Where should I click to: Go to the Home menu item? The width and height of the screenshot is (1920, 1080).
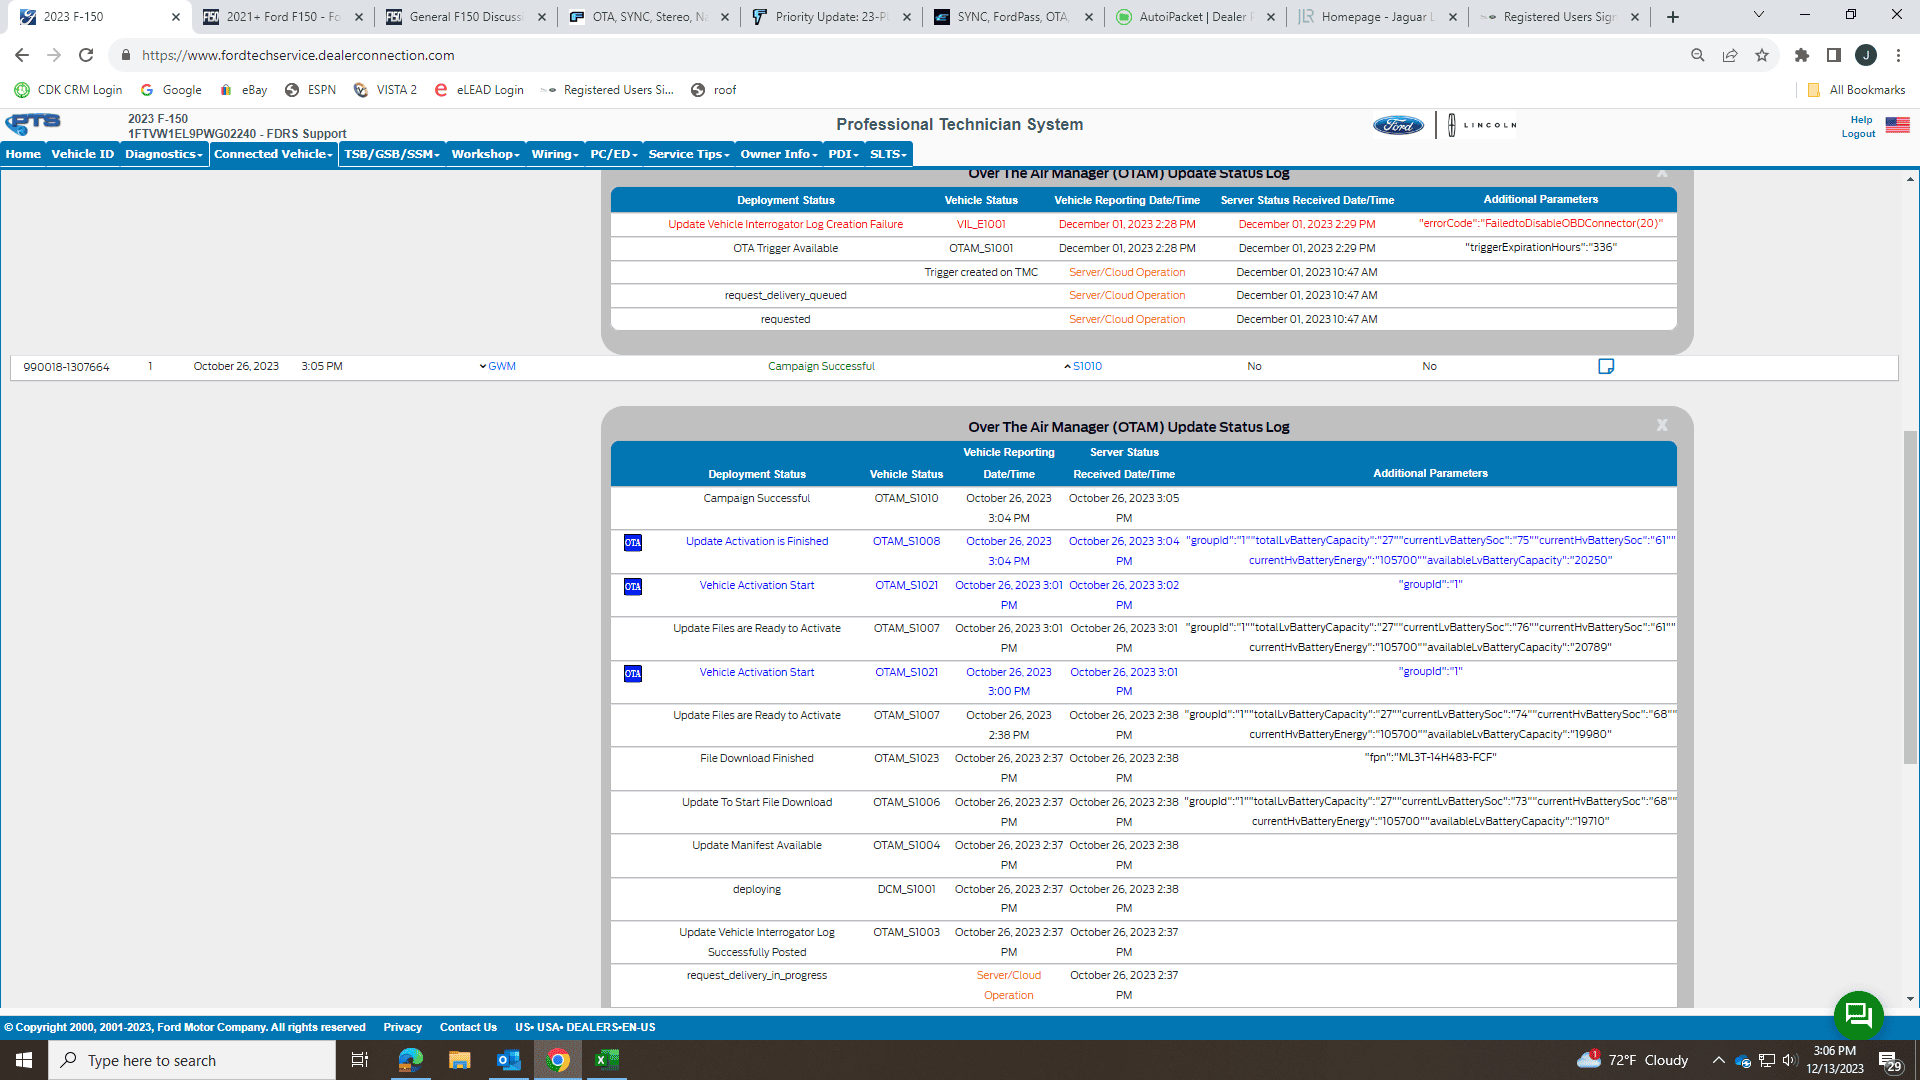click(x=23, y=154)
